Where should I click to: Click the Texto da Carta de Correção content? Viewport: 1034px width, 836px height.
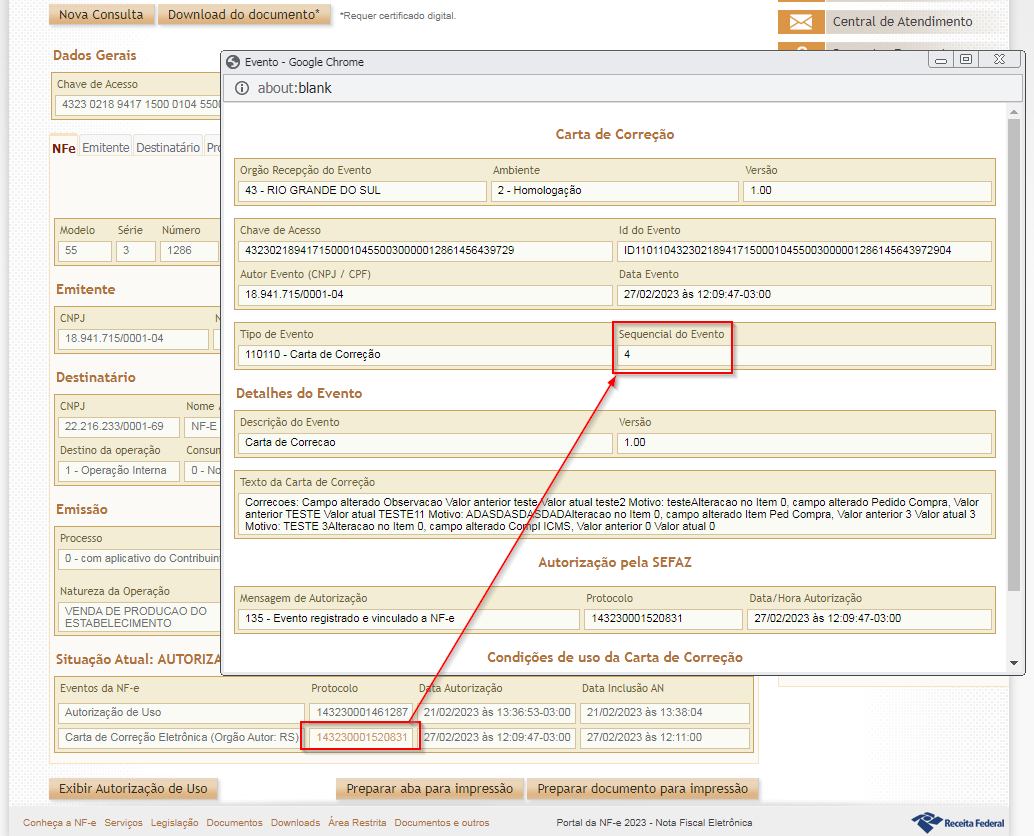[x=615, y=514]
